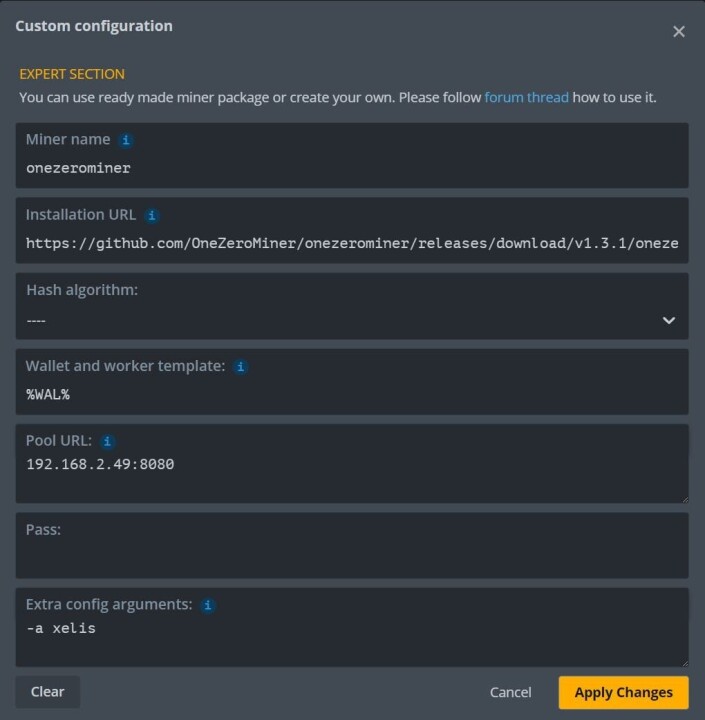Expand the Hash algorithm dropdown chevron
The width and height of the screenshot is (705, 720).
pos(669,321)
